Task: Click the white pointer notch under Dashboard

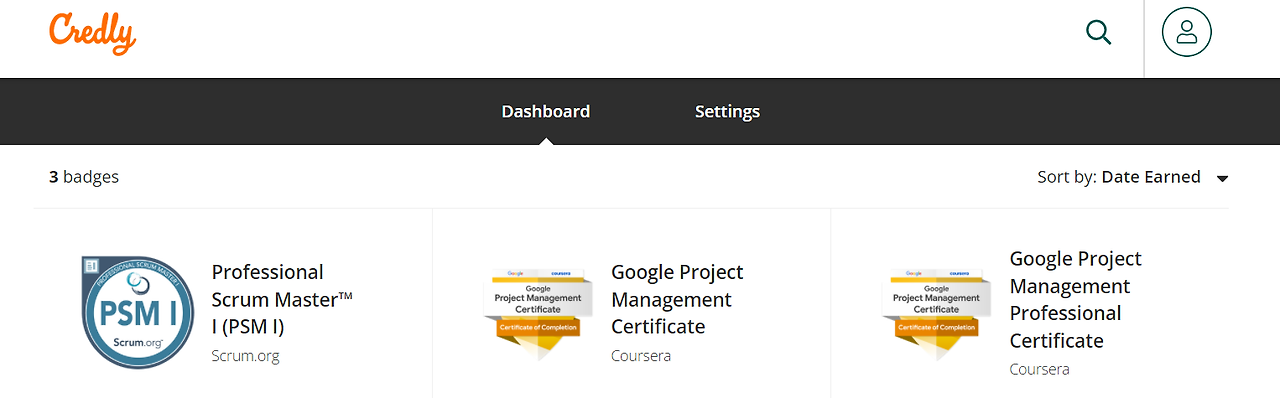Action: pyautogui.click(x=546, y=140)
